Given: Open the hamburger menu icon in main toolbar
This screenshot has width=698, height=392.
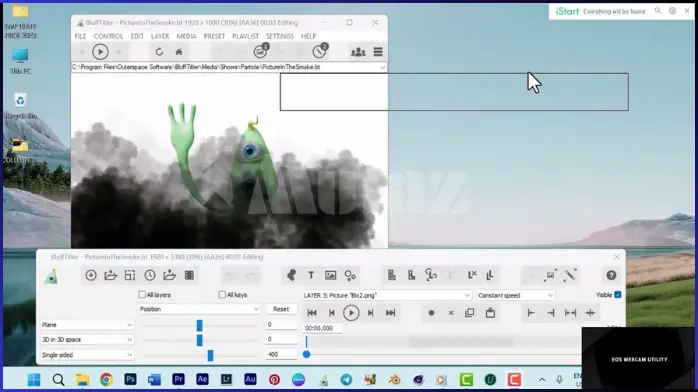Looking at the screenshot, I should pos(378,52).
